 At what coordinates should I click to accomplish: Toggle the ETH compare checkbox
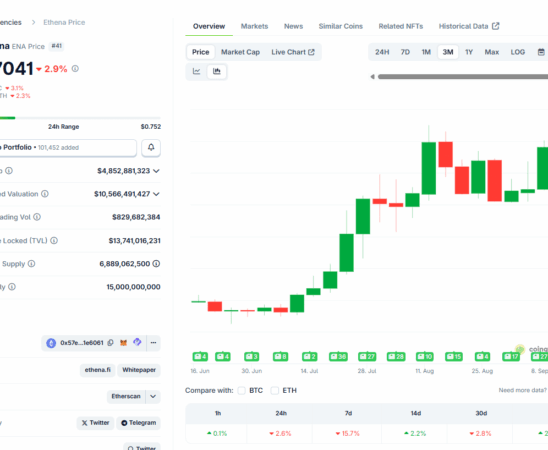coord(275,390)
